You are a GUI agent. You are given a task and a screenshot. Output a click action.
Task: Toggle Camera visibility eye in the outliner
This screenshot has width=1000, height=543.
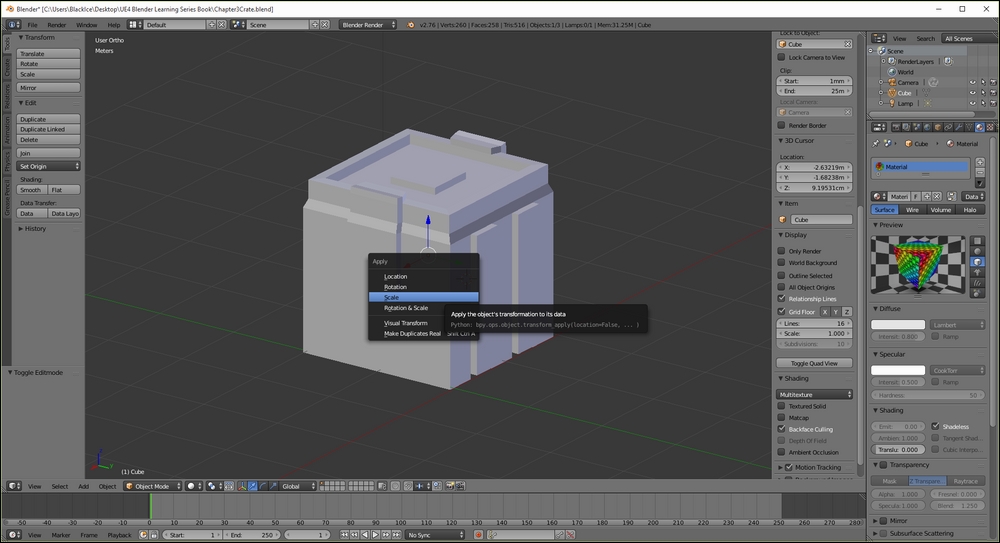coord(973,82)
